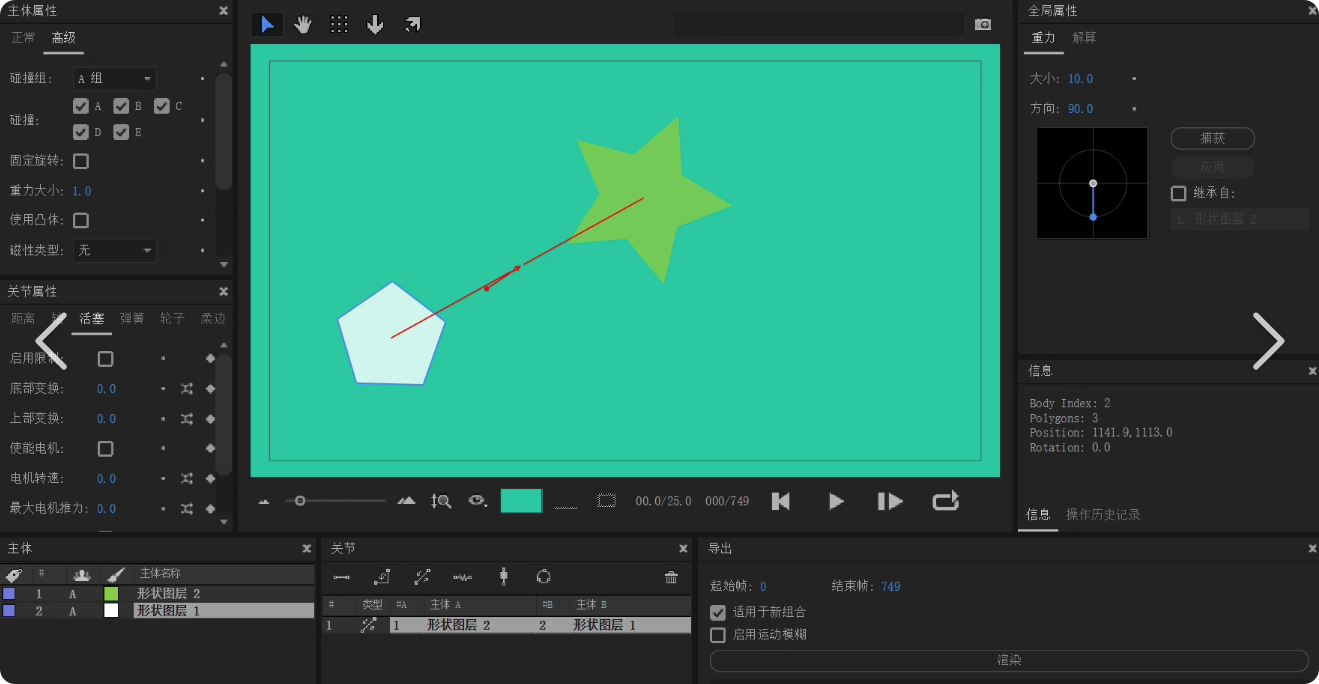Toggle 继承自 checkbox
This screenshot has height=684, width=1319.
click(x=1179, y=193)
